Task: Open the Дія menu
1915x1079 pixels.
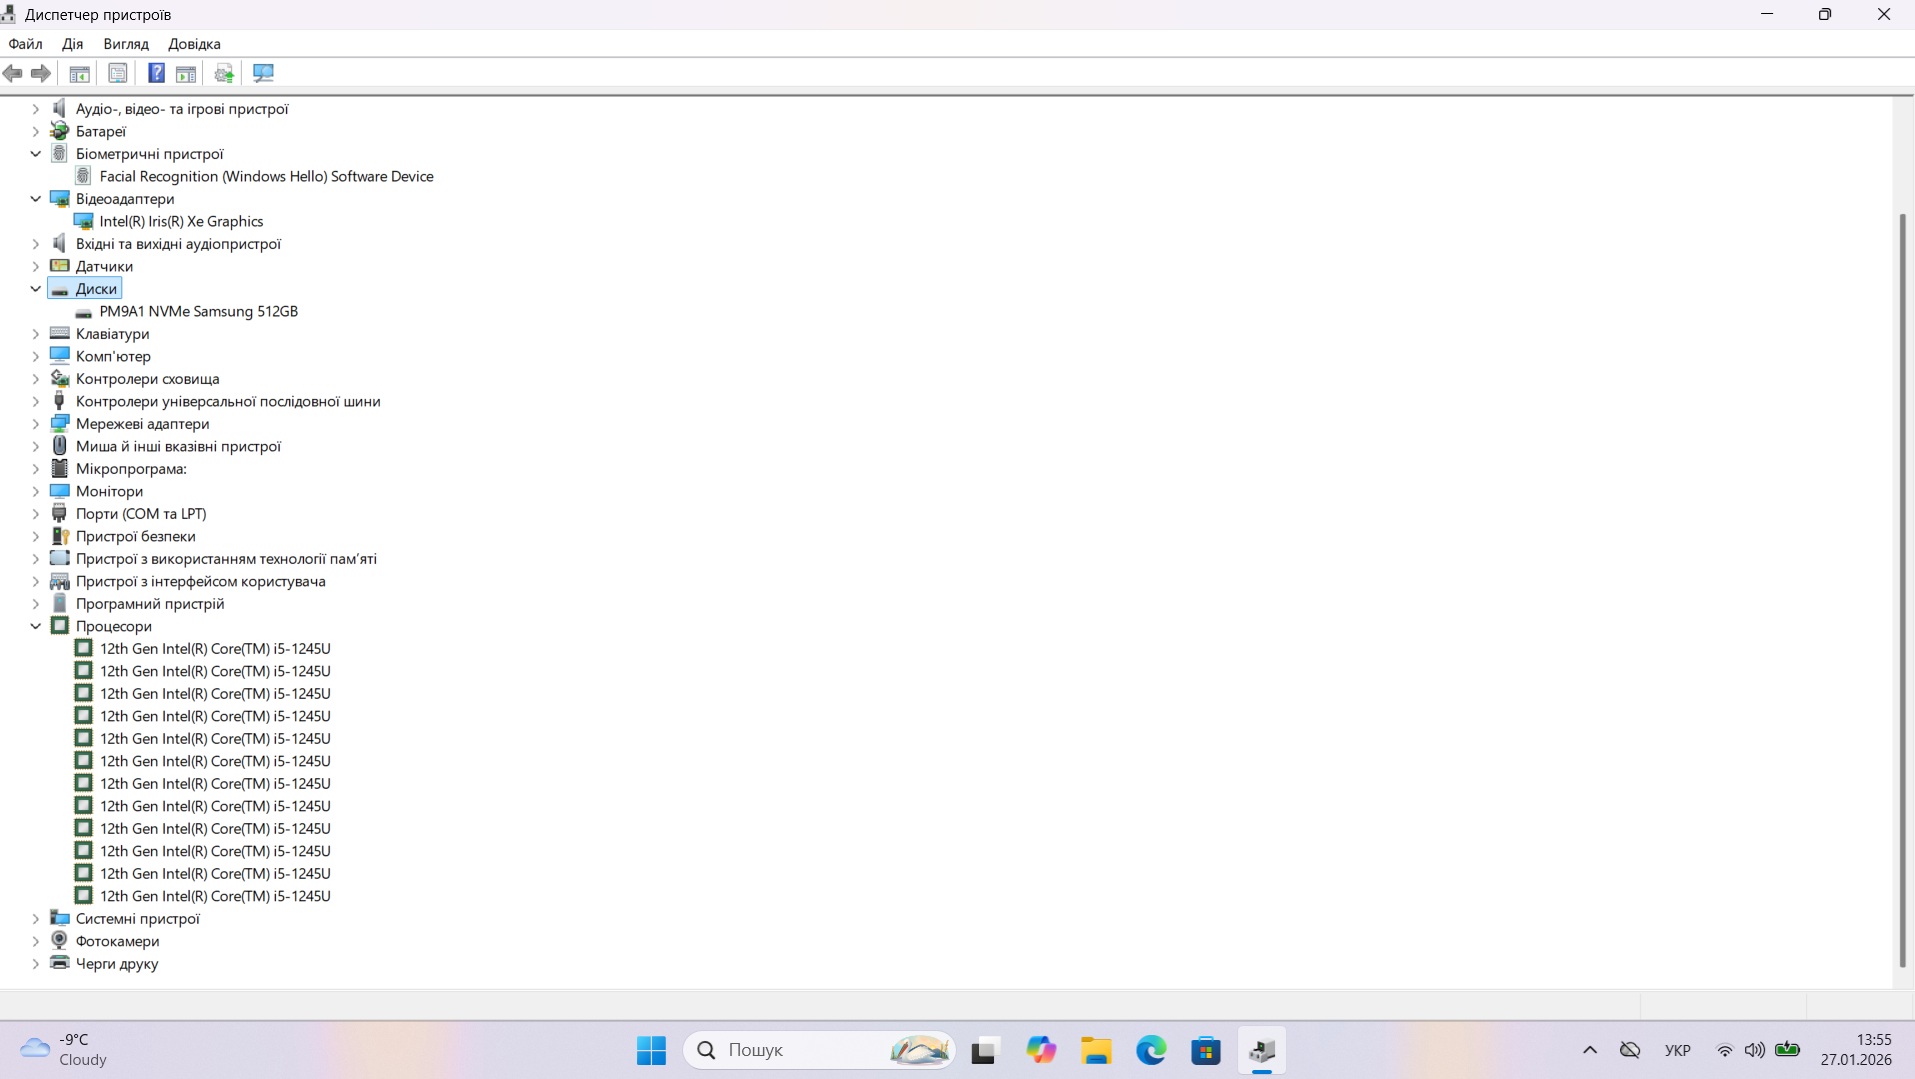Action: [72, 44]
